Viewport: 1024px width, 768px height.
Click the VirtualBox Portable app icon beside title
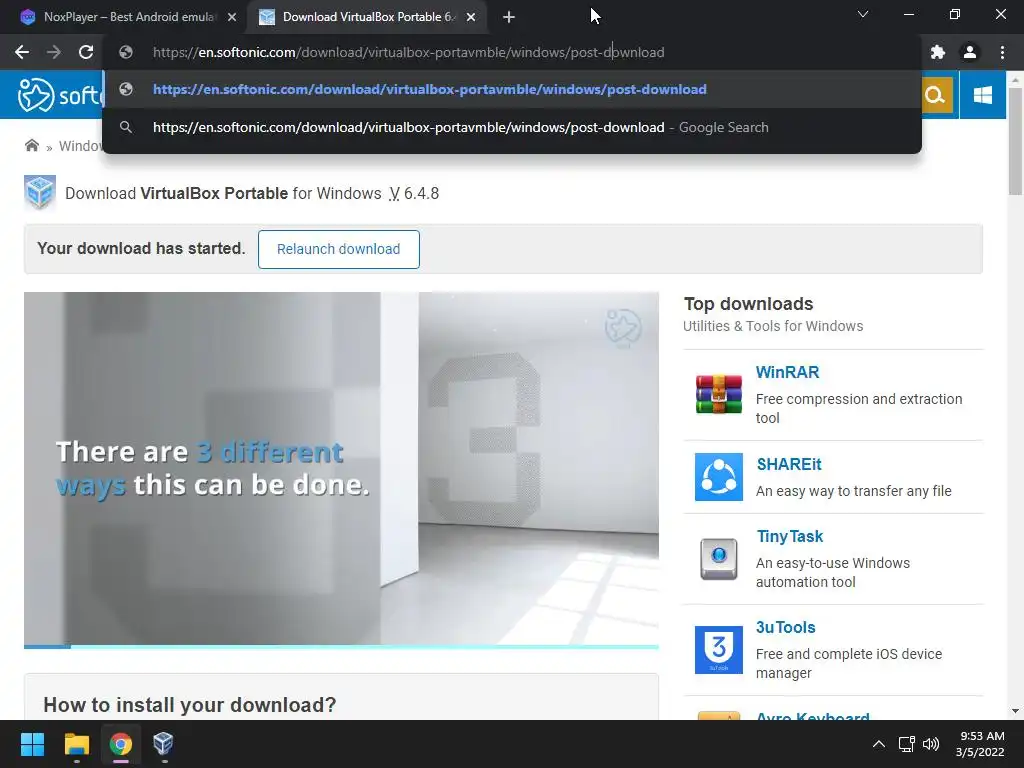[x=40, y=193]
